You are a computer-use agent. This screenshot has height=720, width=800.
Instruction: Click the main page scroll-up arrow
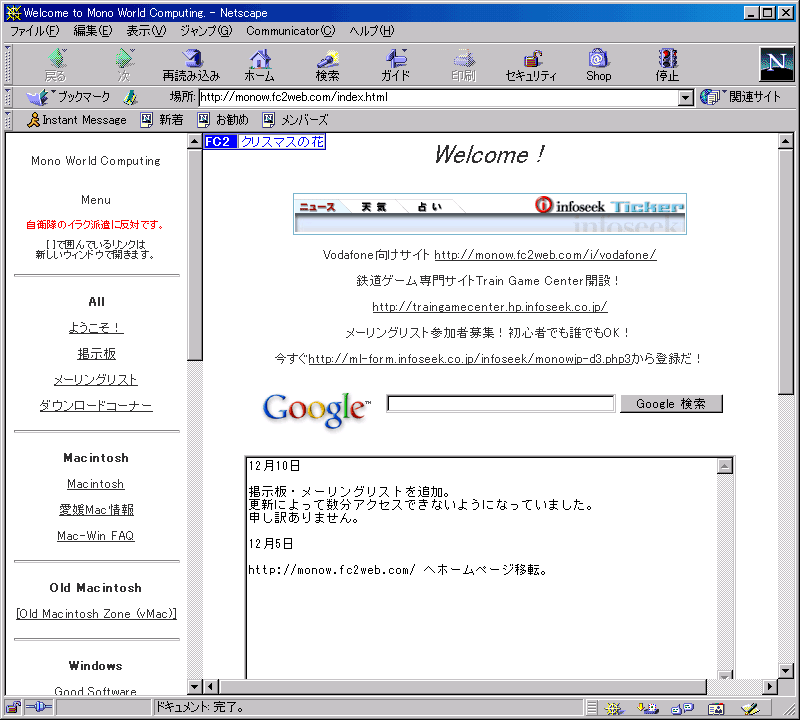[x=786, y=141]
